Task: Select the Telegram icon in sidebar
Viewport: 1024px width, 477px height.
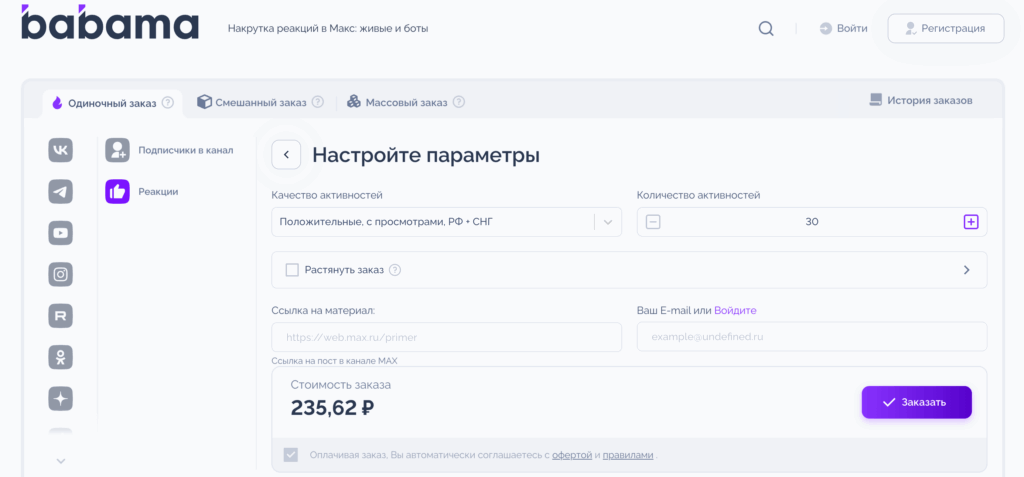Action: [61, 191]
